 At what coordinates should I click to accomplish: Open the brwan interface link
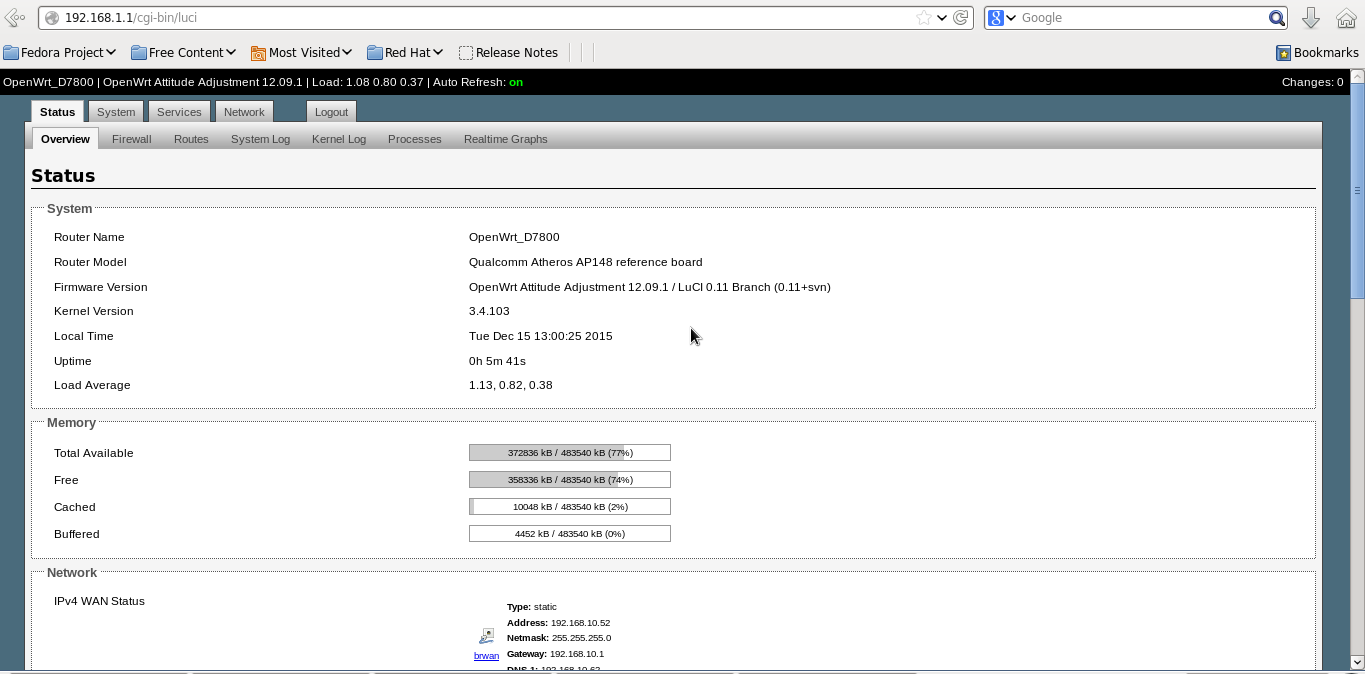(x=486, y=656)
